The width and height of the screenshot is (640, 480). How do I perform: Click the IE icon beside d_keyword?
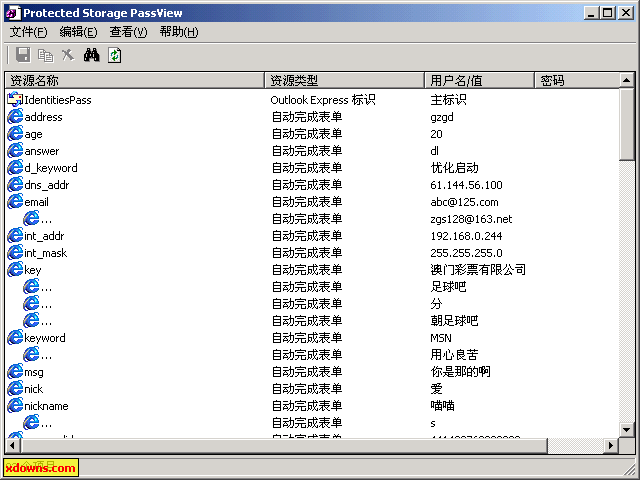[15, 168]
